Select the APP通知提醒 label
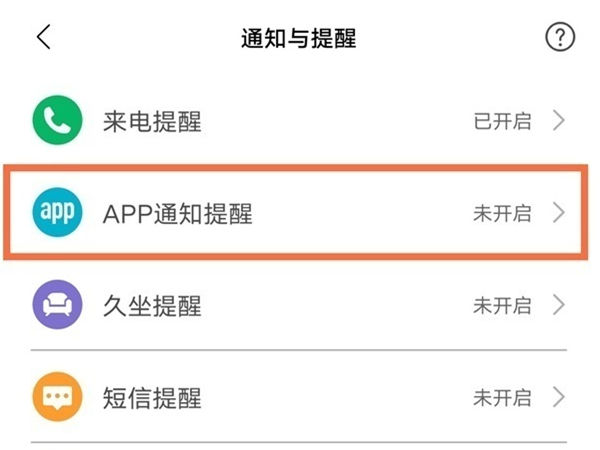This screenshot has width=600, height=450. (178, 213)
